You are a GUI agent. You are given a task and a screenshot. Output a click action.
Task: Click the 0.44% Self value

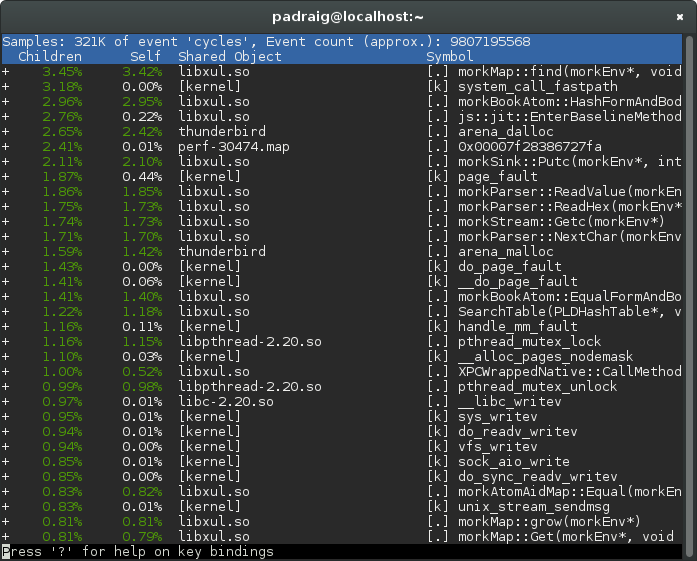142,176
